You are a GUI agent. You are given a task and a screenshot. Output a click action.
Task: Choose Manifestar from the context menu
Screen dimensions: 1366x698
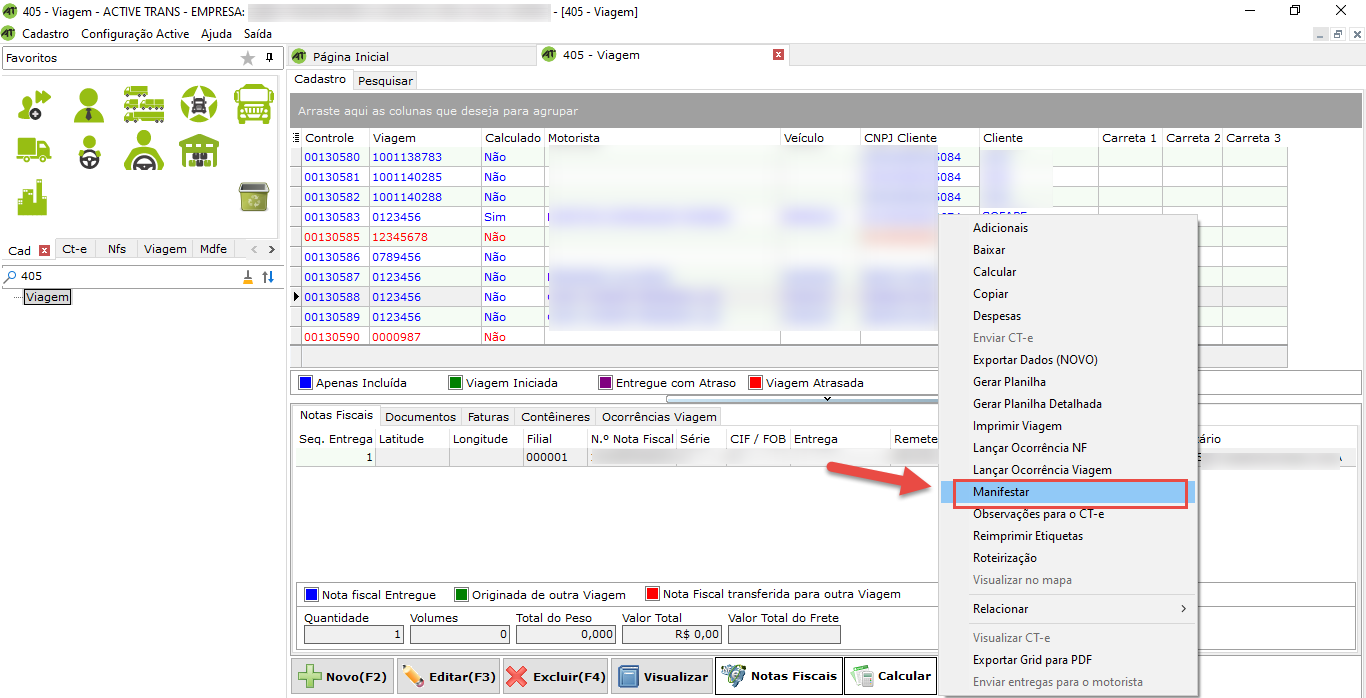(x=1068, y=492)
